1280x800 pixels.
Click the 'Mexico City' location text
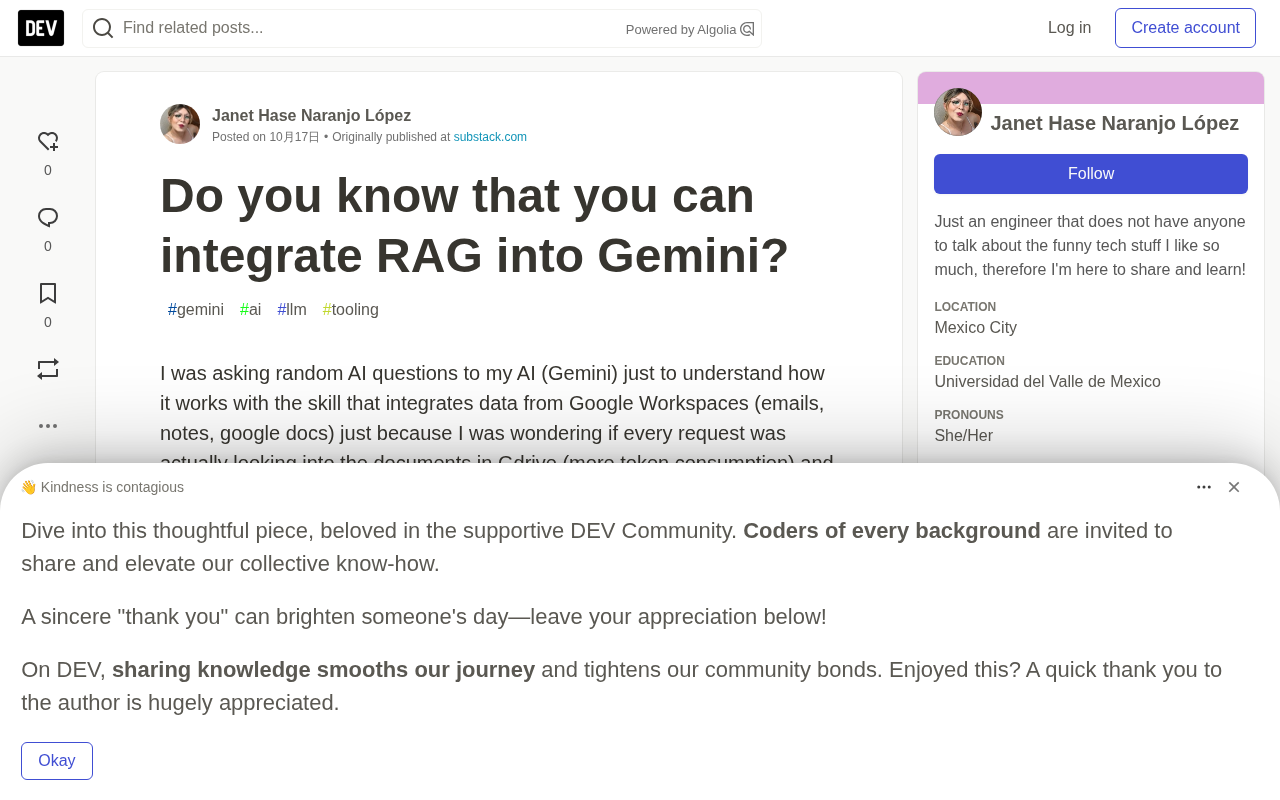976,327
